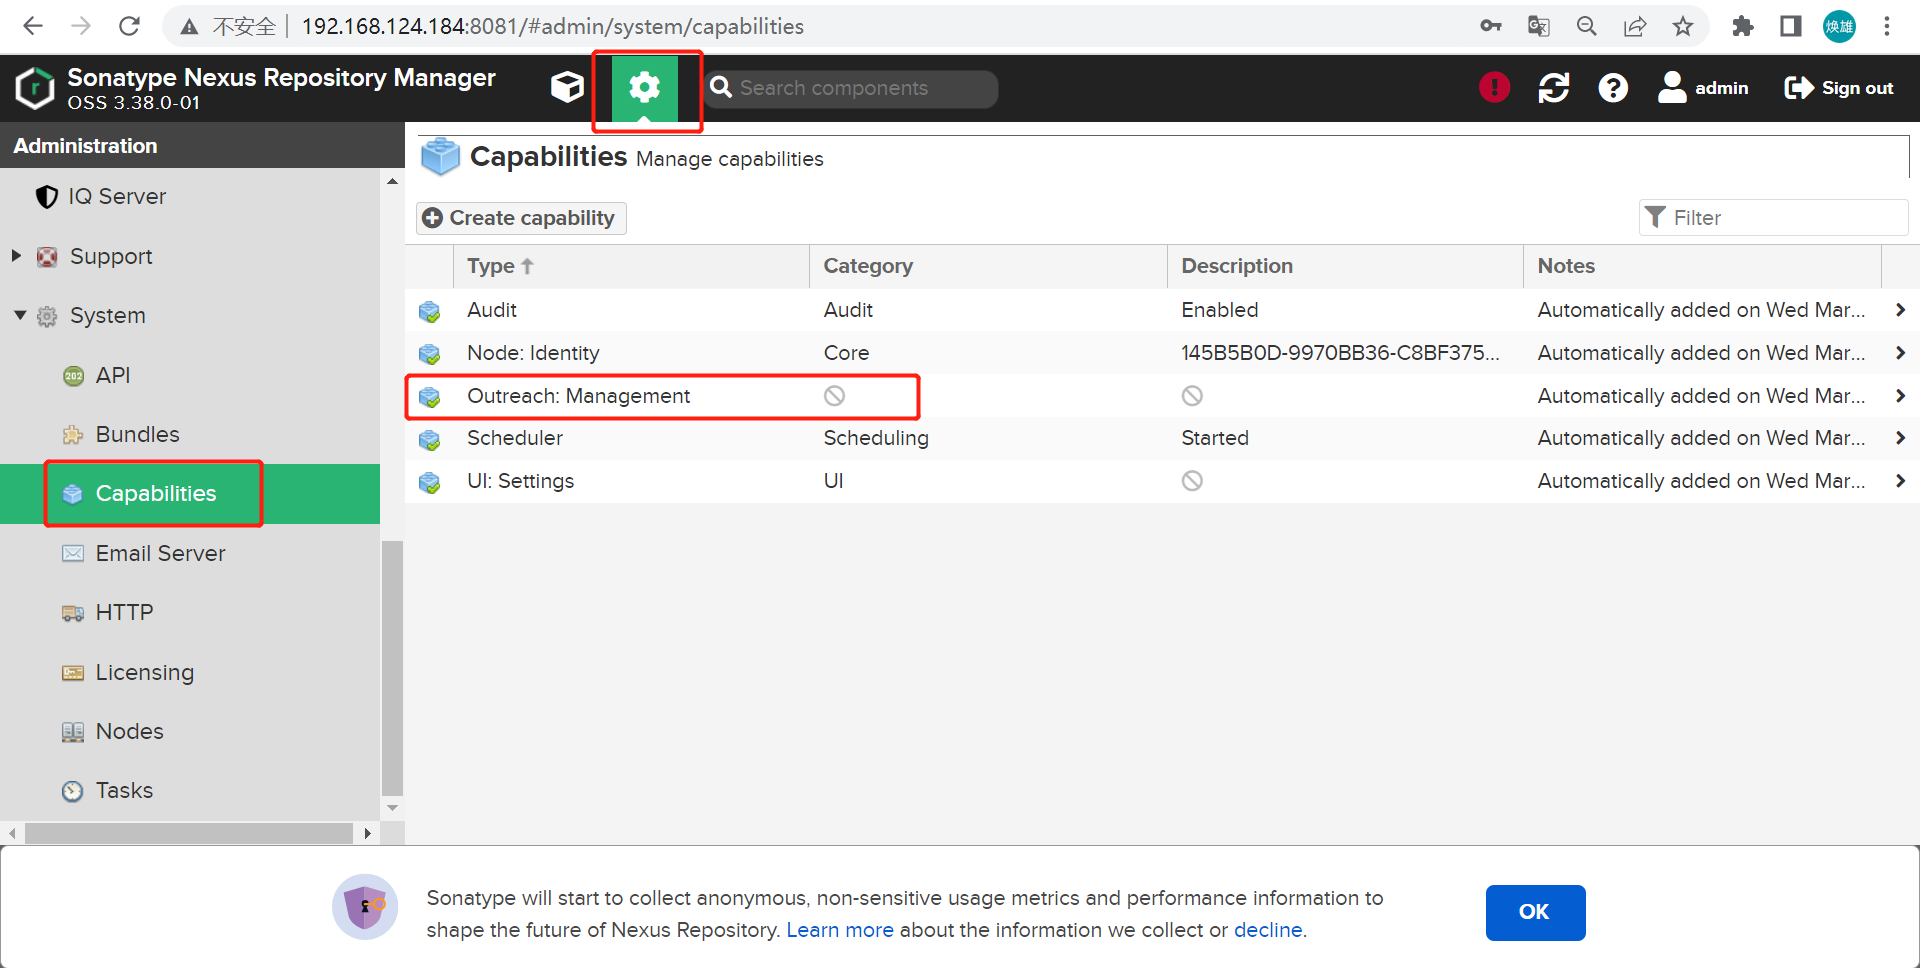Open the browser zoom icon
The height and width of the screenshot is (968, 1920).
[1587, 26]
